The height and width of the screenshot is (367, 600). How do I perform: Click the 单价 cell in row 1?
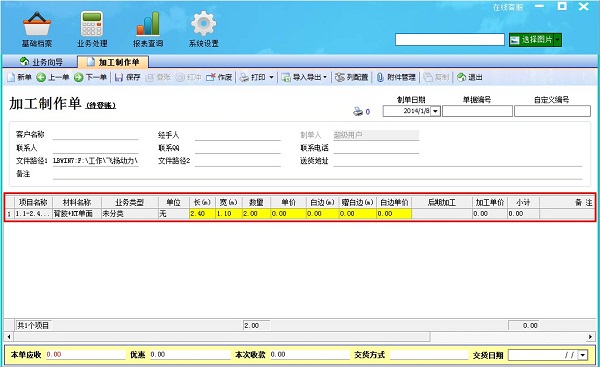289,214
